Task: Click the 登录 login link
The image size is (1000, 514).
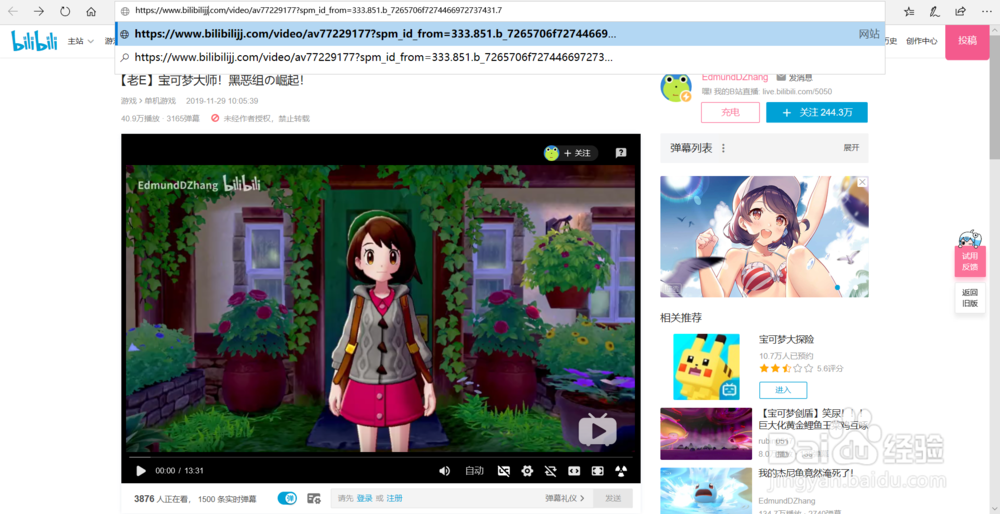Action: [x=364, y=498]
